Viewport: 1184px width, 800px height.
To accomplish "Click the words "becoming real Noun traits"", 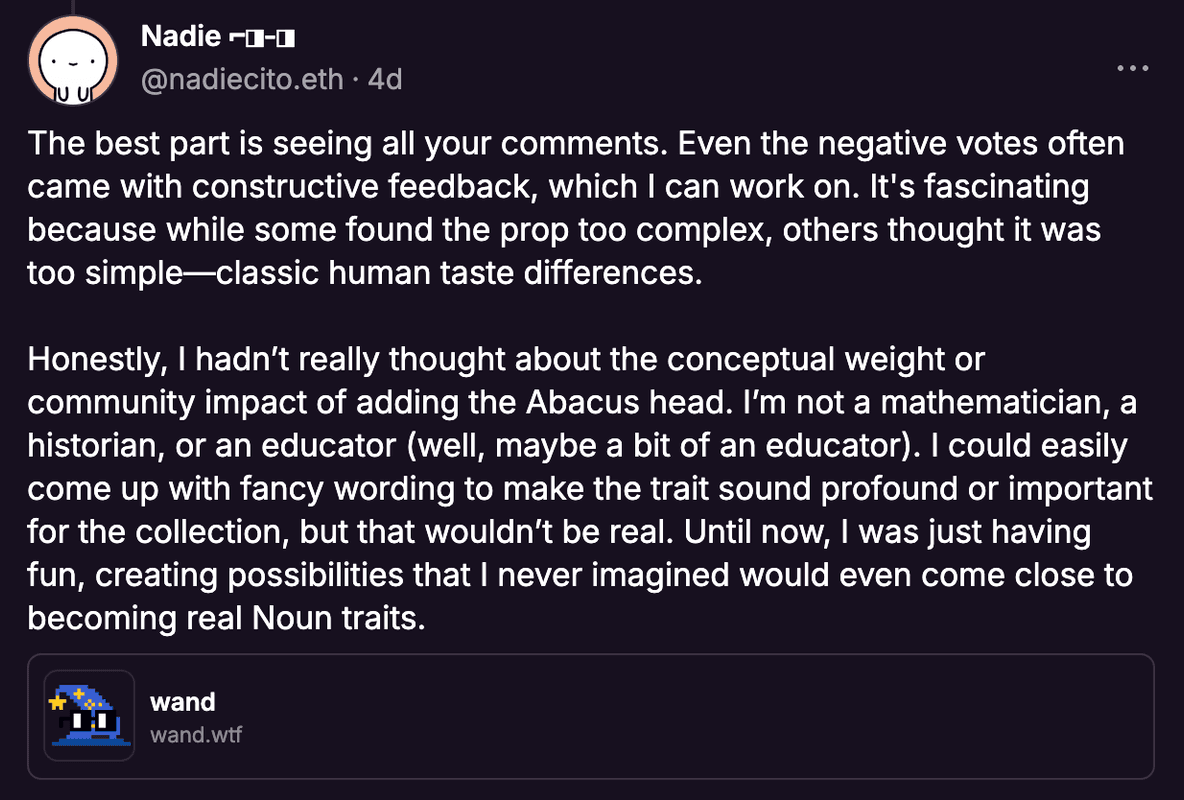I will [x=226, y=618].
